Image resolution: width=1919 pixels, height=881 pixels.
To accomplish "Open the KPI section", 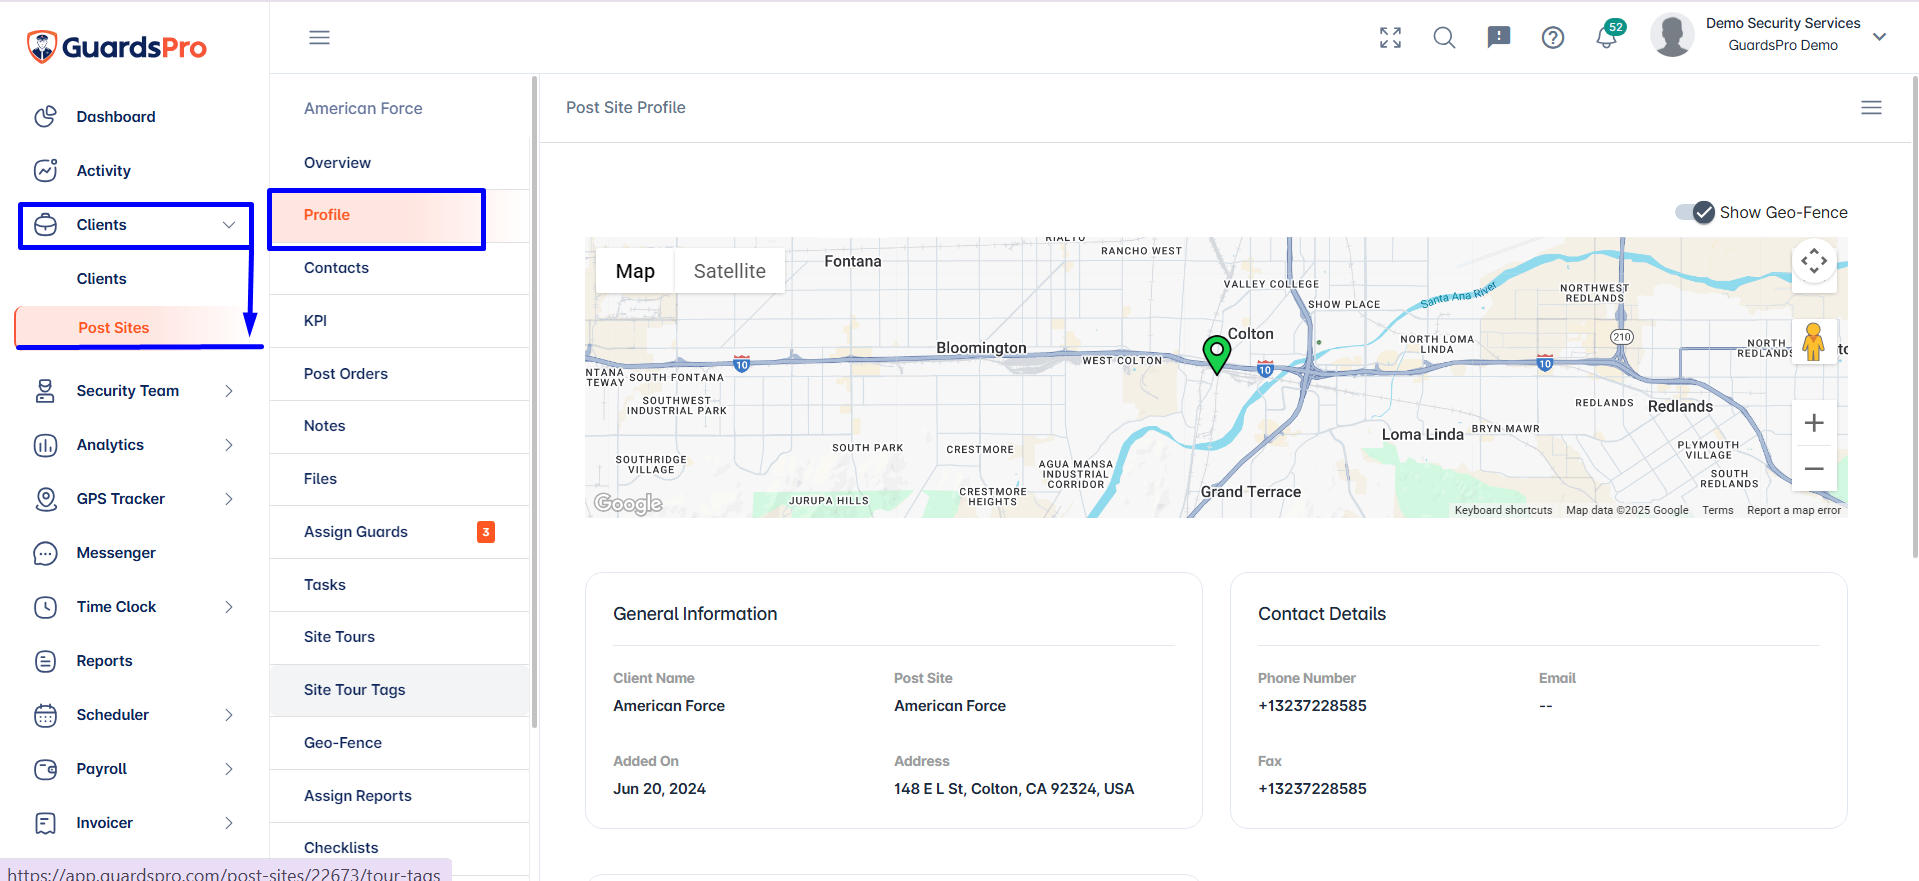I will point(399,321).
